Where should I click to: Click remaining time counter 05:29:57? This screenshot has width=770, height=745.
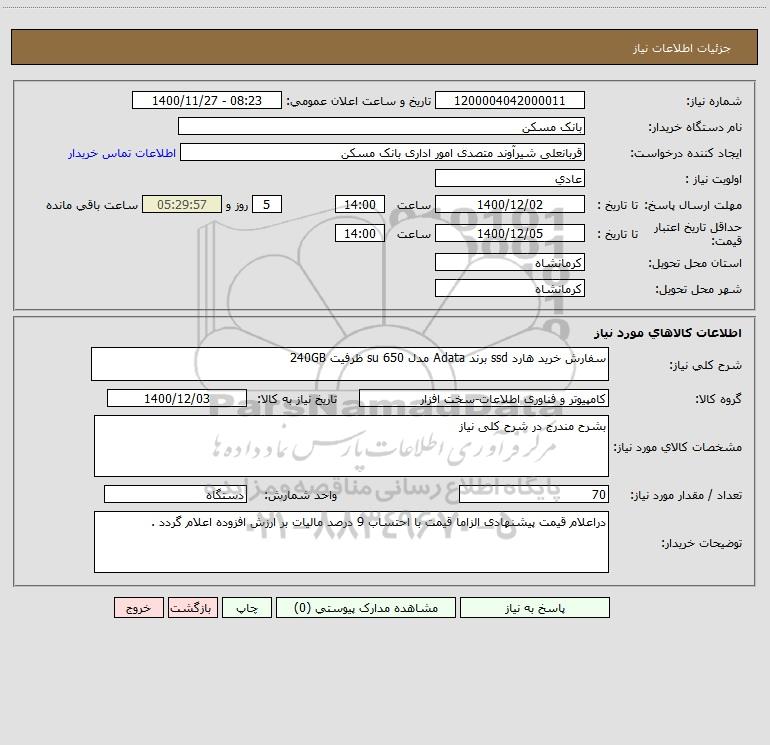(182, 204)
